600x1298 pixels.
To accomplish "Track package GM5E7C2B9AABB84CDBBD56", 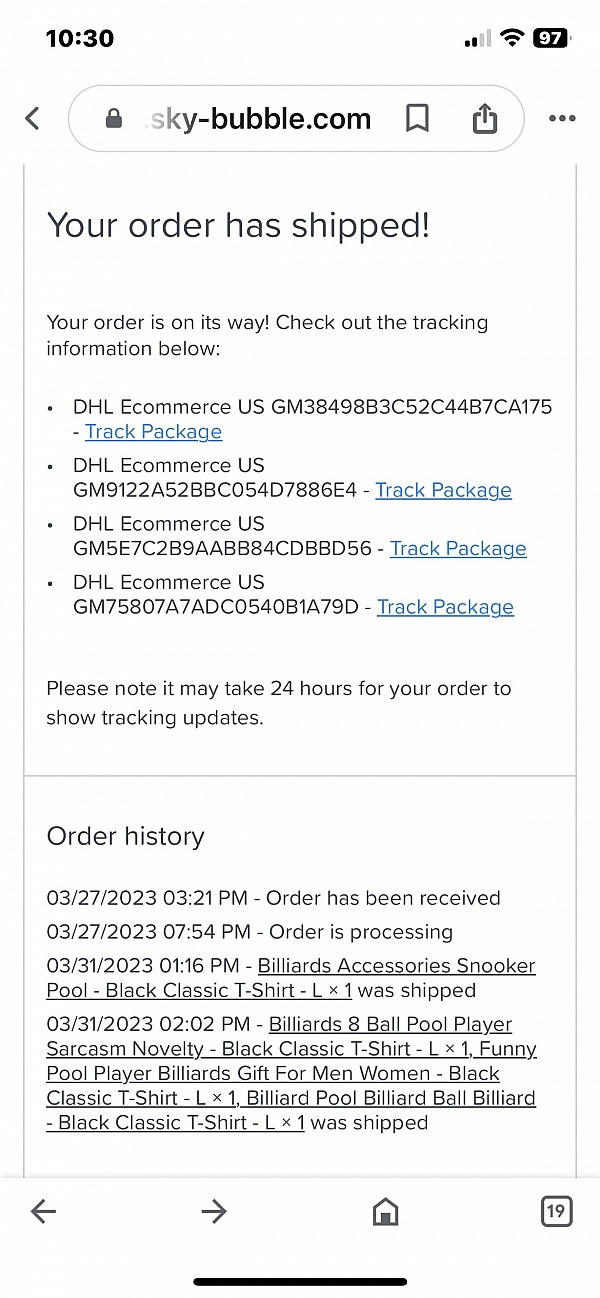I will pos(458,548).
